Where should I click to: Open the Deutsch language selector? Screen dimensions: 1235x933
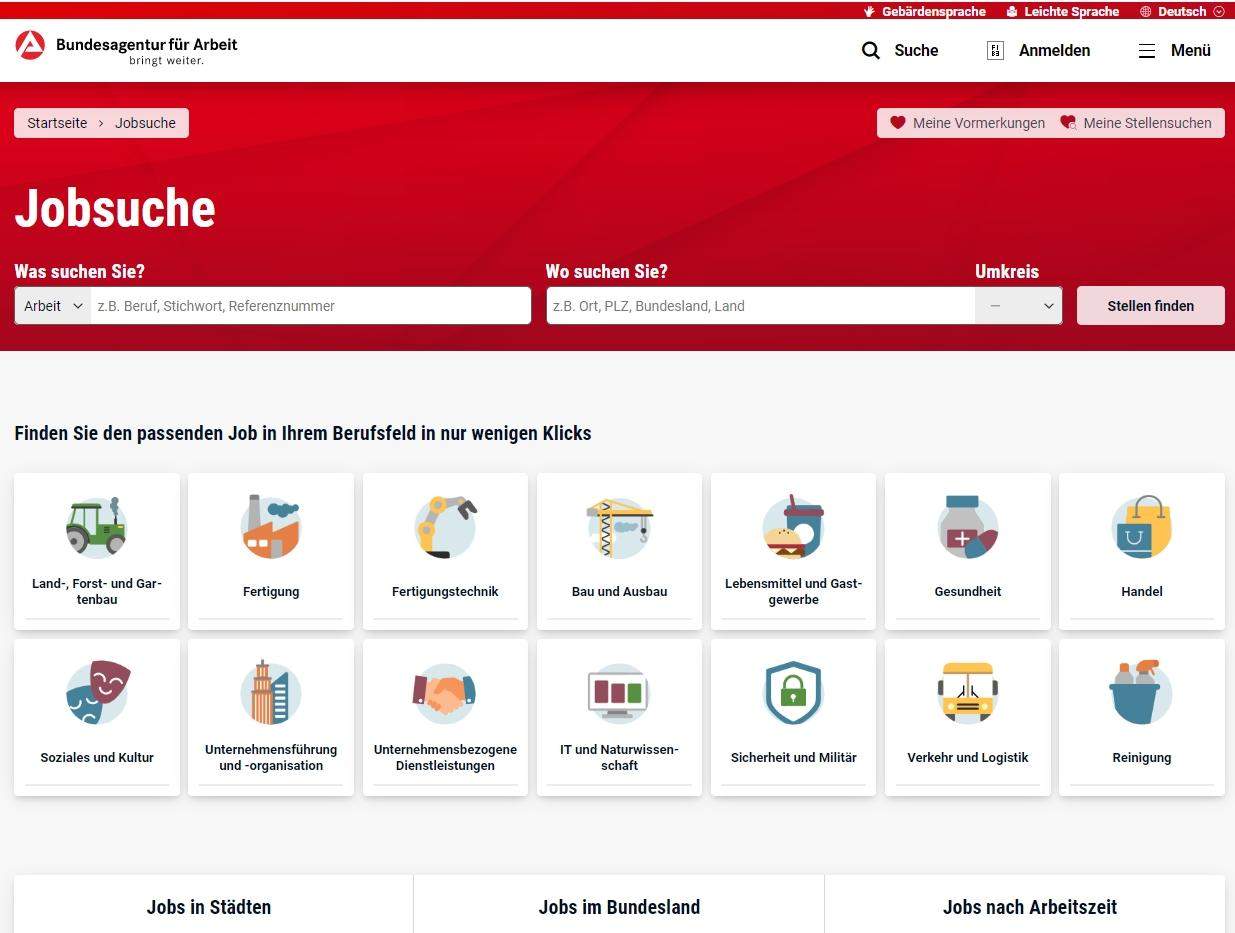pyautogui.click(x=1180, y=11)
